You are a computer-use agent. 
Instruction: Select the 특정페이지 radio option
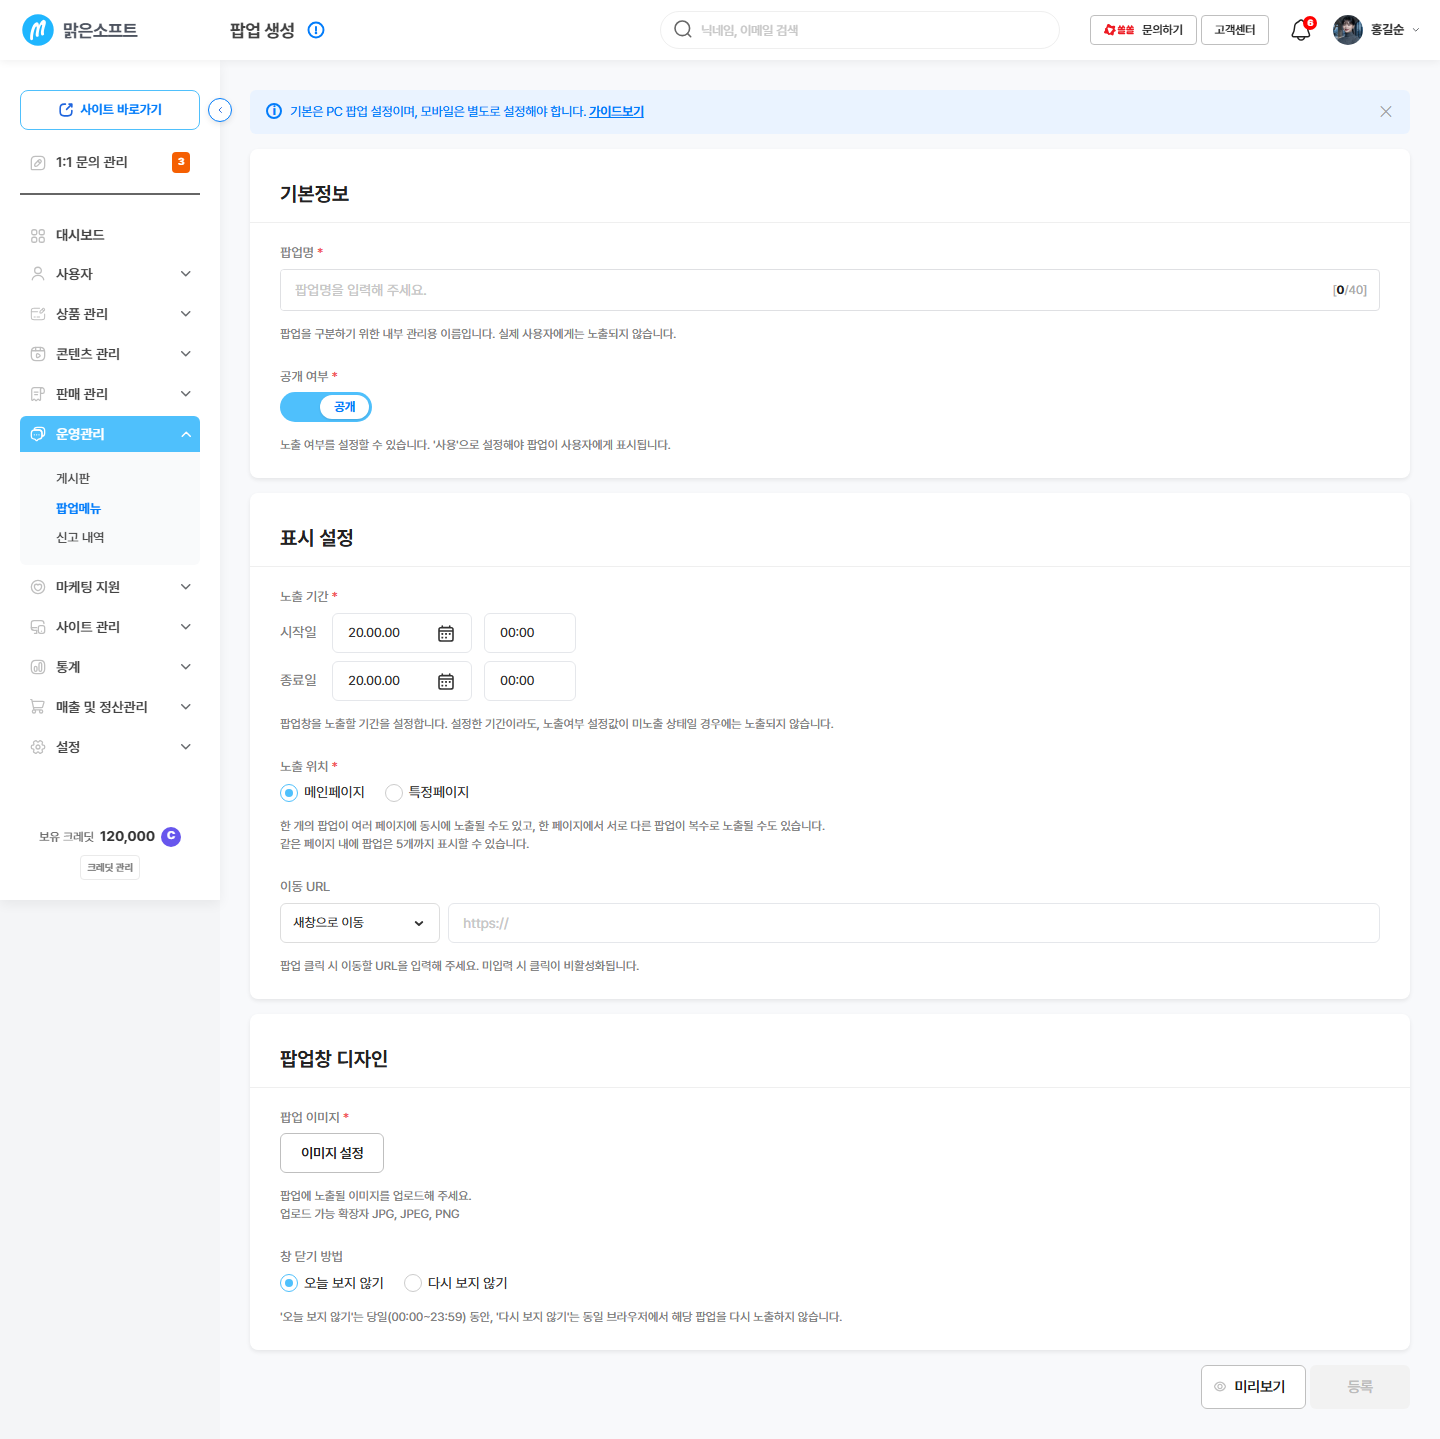[394, 792]
